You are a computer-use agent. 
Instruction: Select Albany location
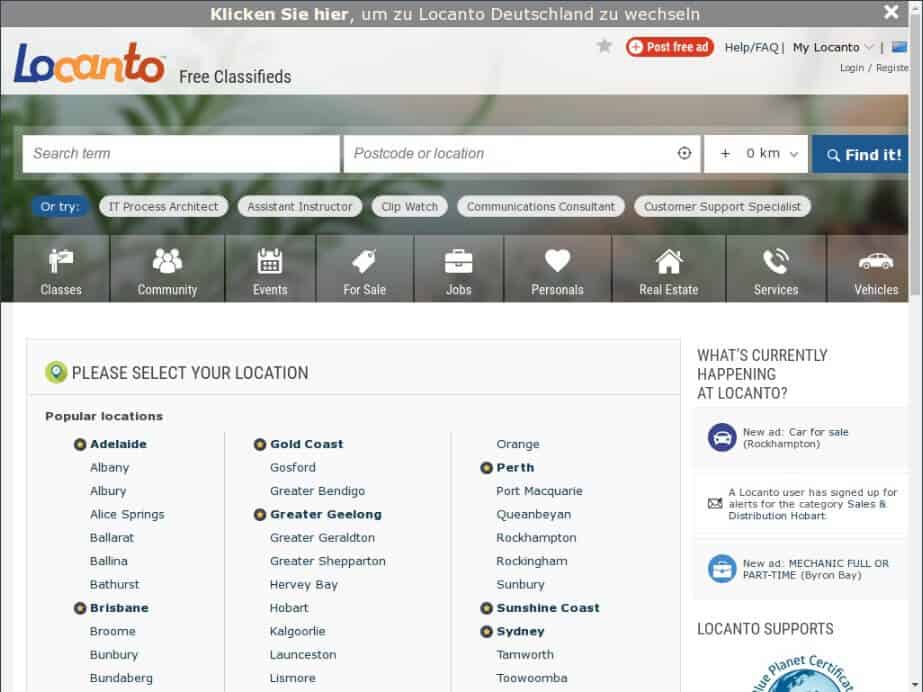pyautogui.click(x=109, y=468)
